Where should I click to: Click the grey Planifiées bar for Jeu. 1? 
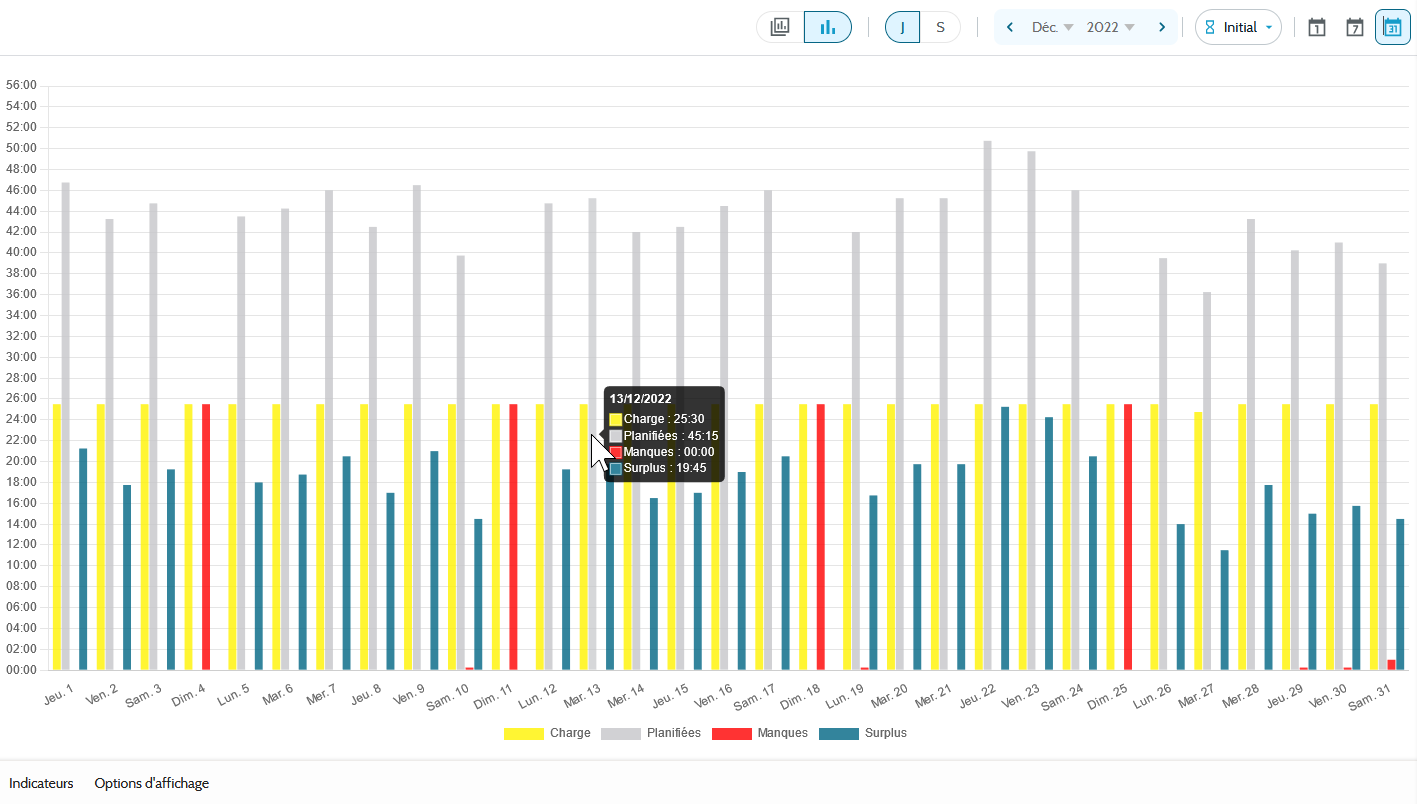click(66, 426)
